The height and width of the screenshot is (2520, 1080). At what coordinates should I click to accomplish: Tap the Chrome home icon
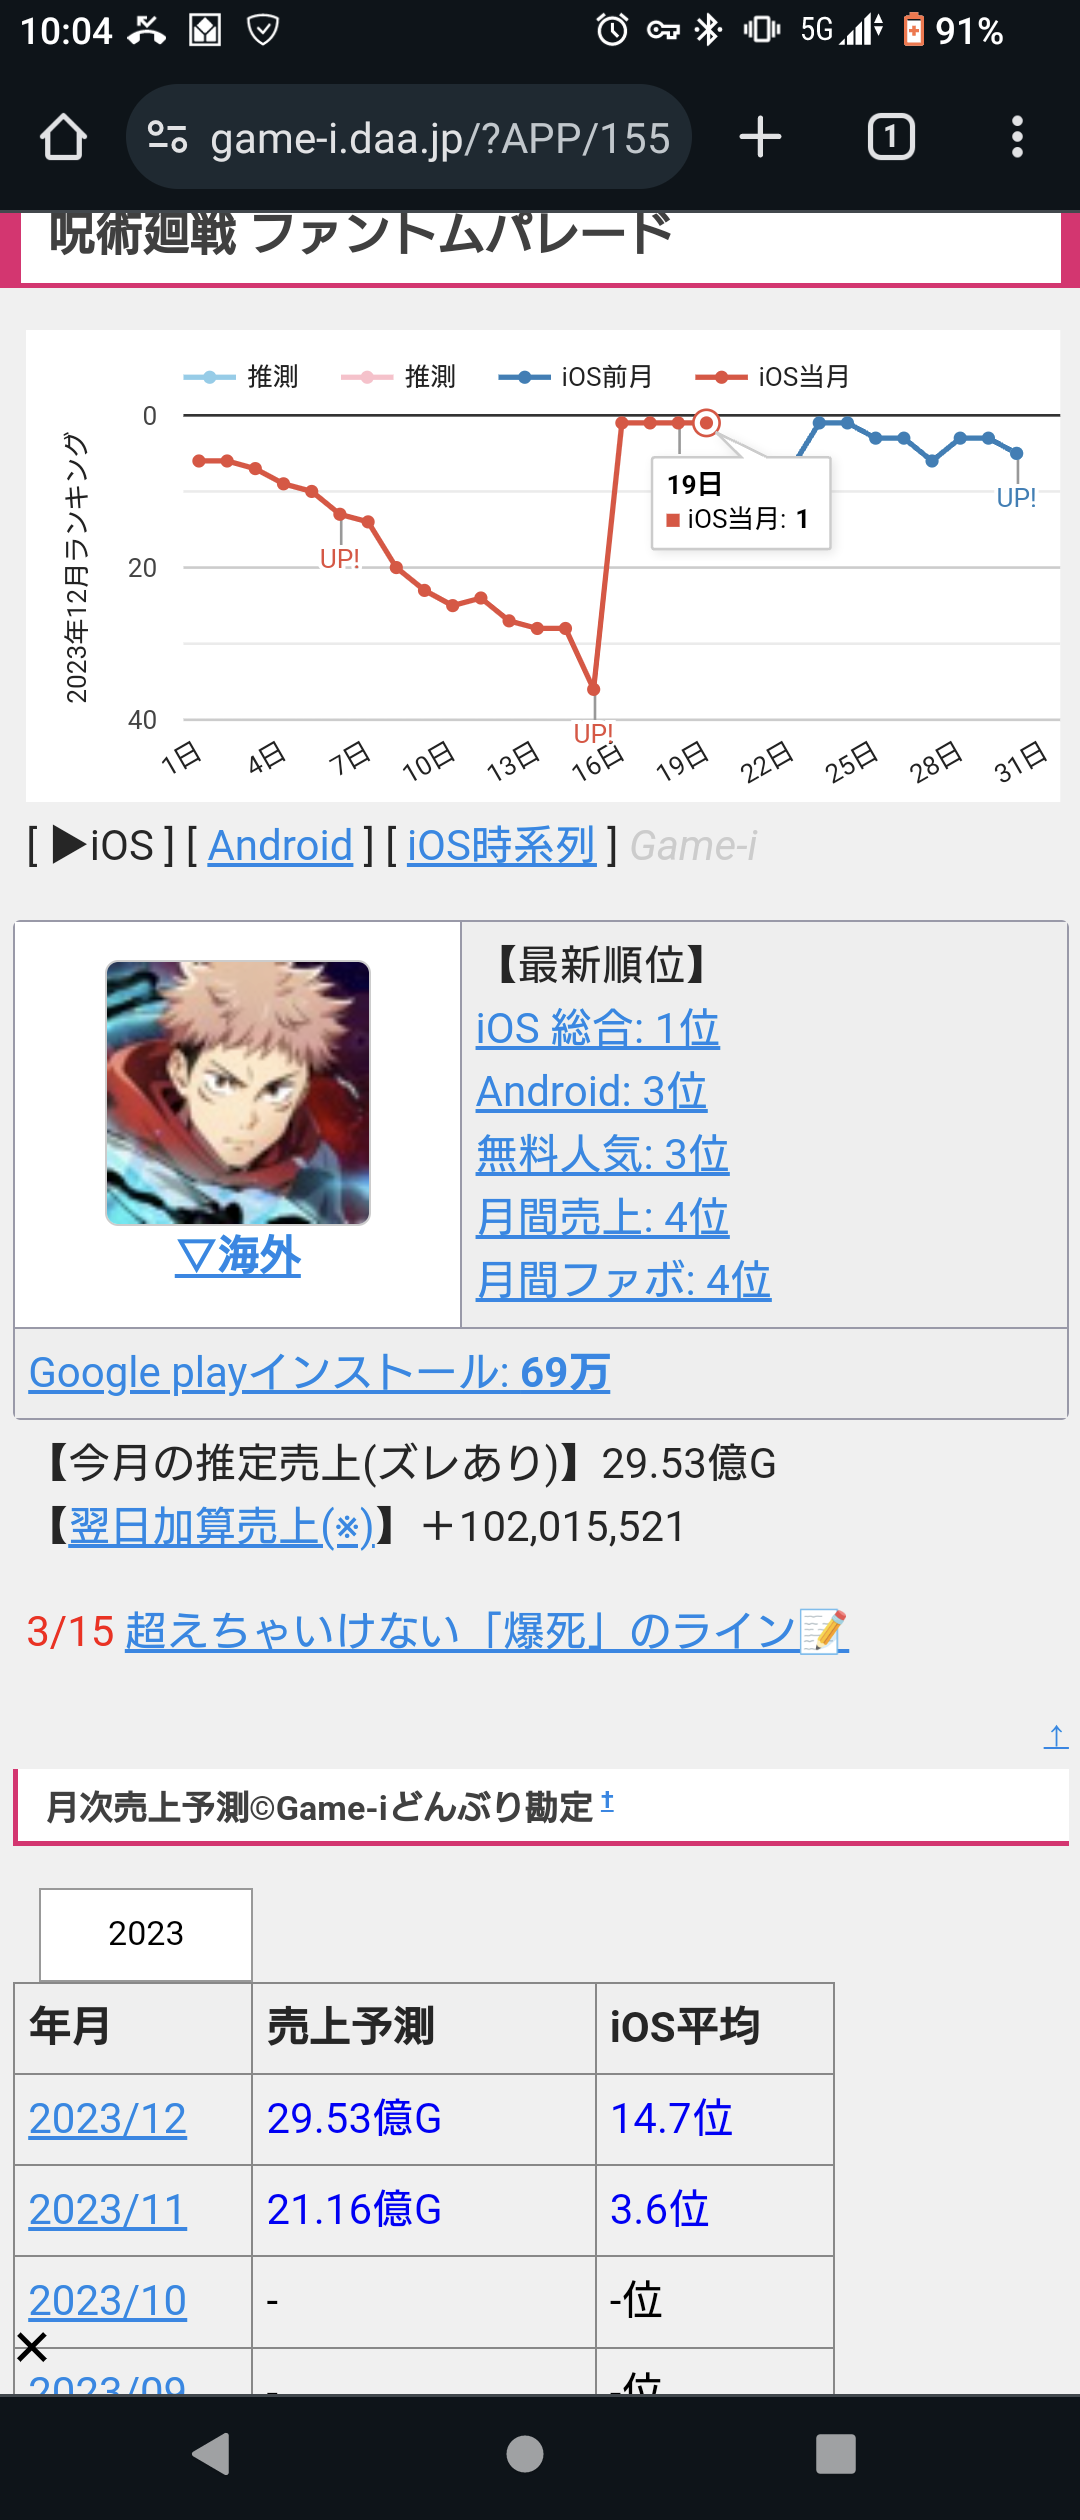coord(63,138)
